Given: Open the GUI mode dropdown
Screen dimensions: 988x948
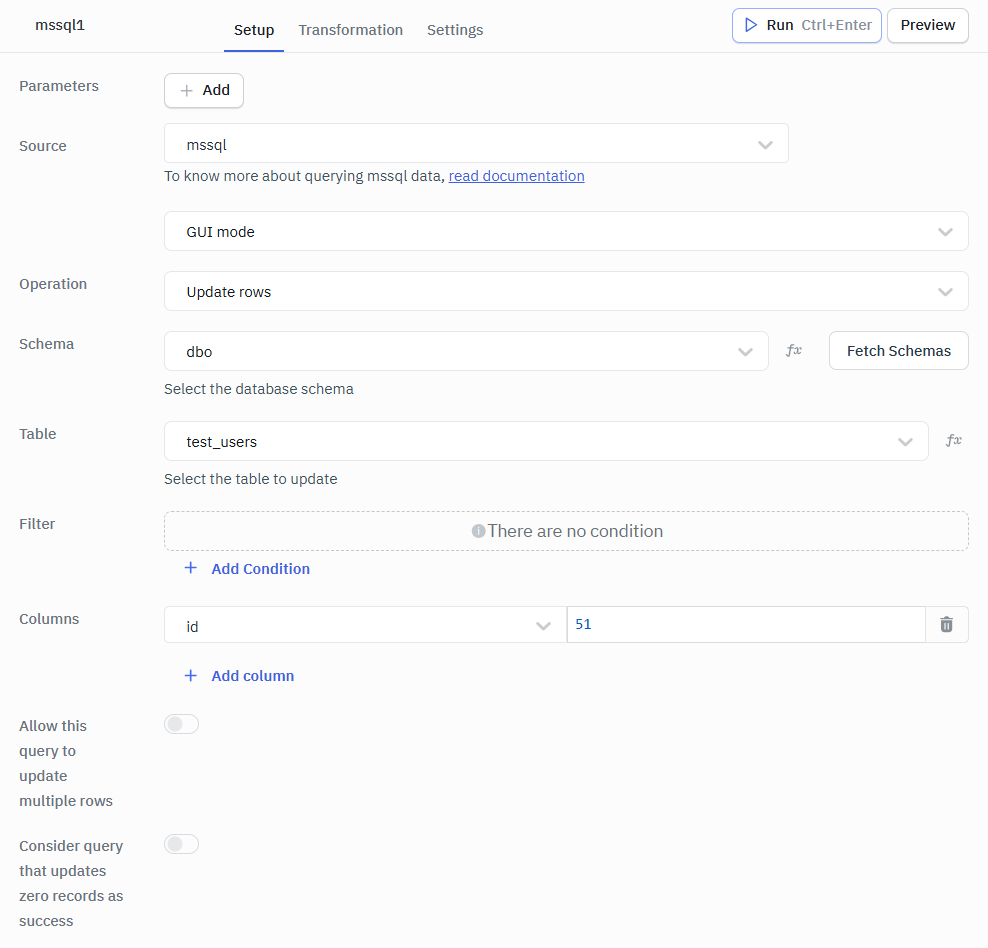Looking at the screenshot, I should [566, 231].
